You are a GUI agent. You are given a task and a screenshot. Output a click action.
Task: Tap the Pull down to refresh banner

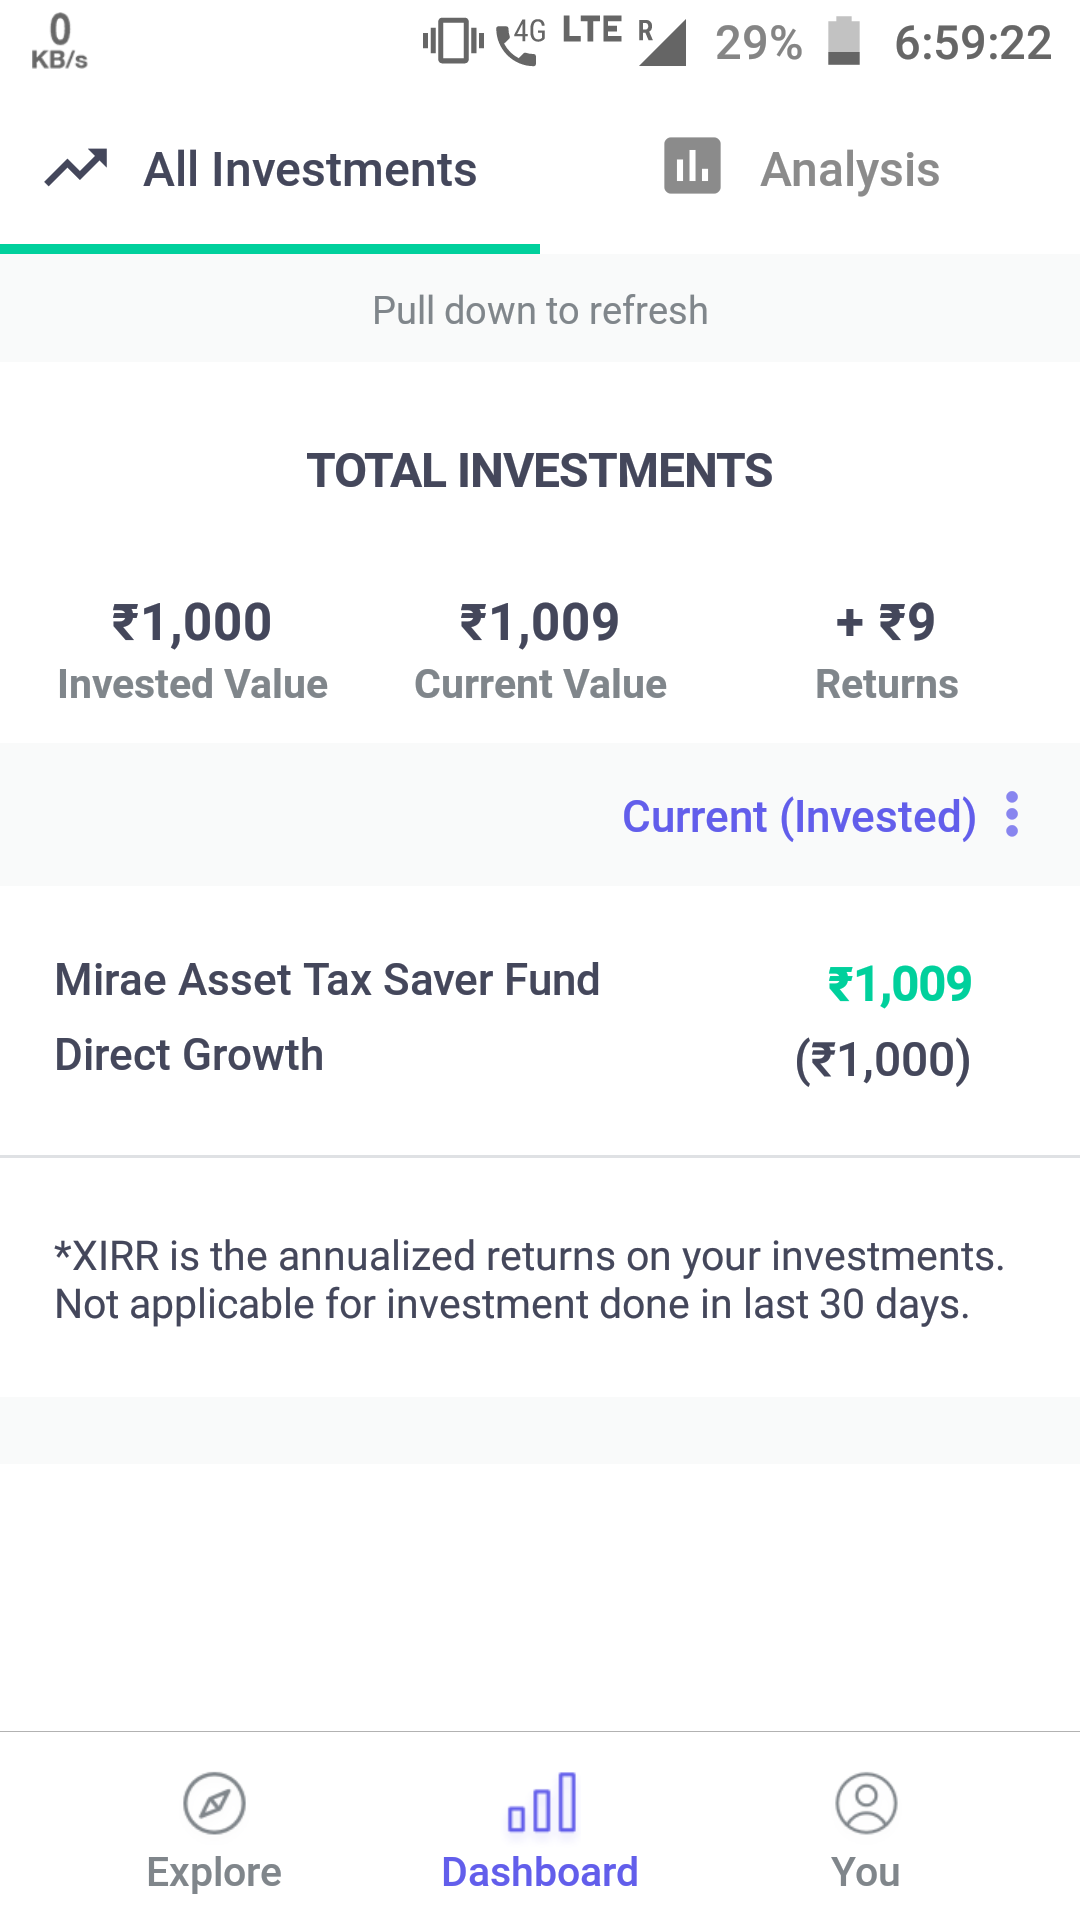tap(540, 310)
